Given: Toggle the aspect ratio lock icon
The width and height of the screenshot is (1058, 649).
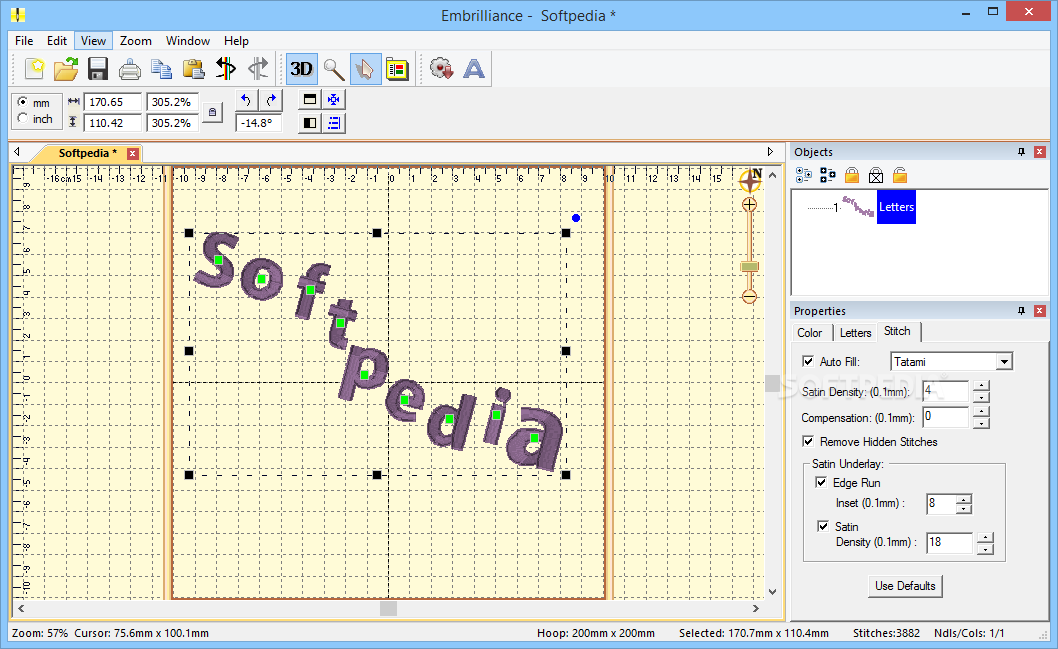Looking at the screenshot, I should [x=213, y=113].
